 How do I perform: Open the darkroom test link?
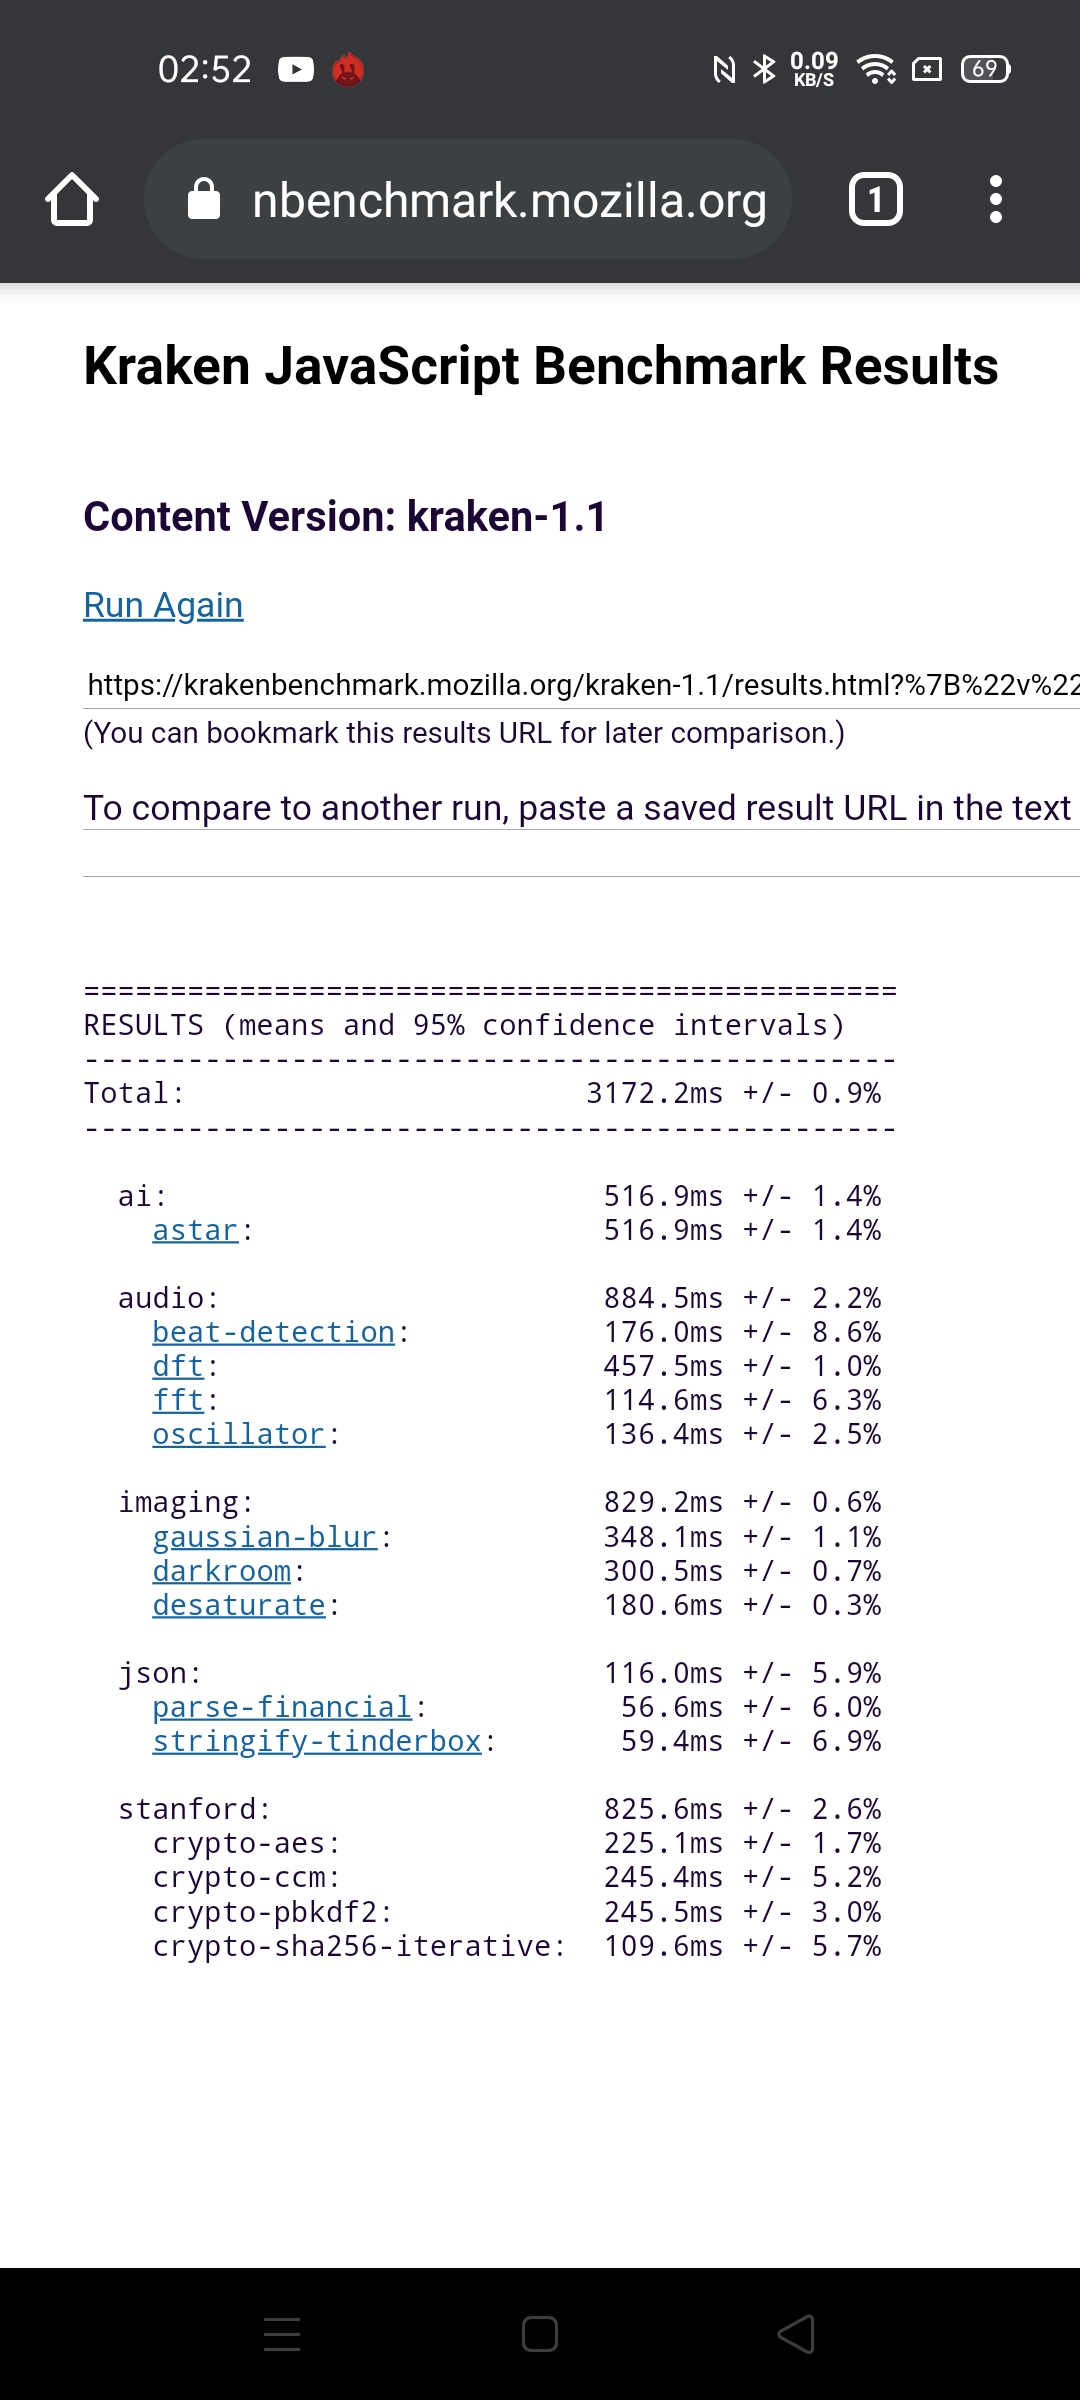[222, 1571]
